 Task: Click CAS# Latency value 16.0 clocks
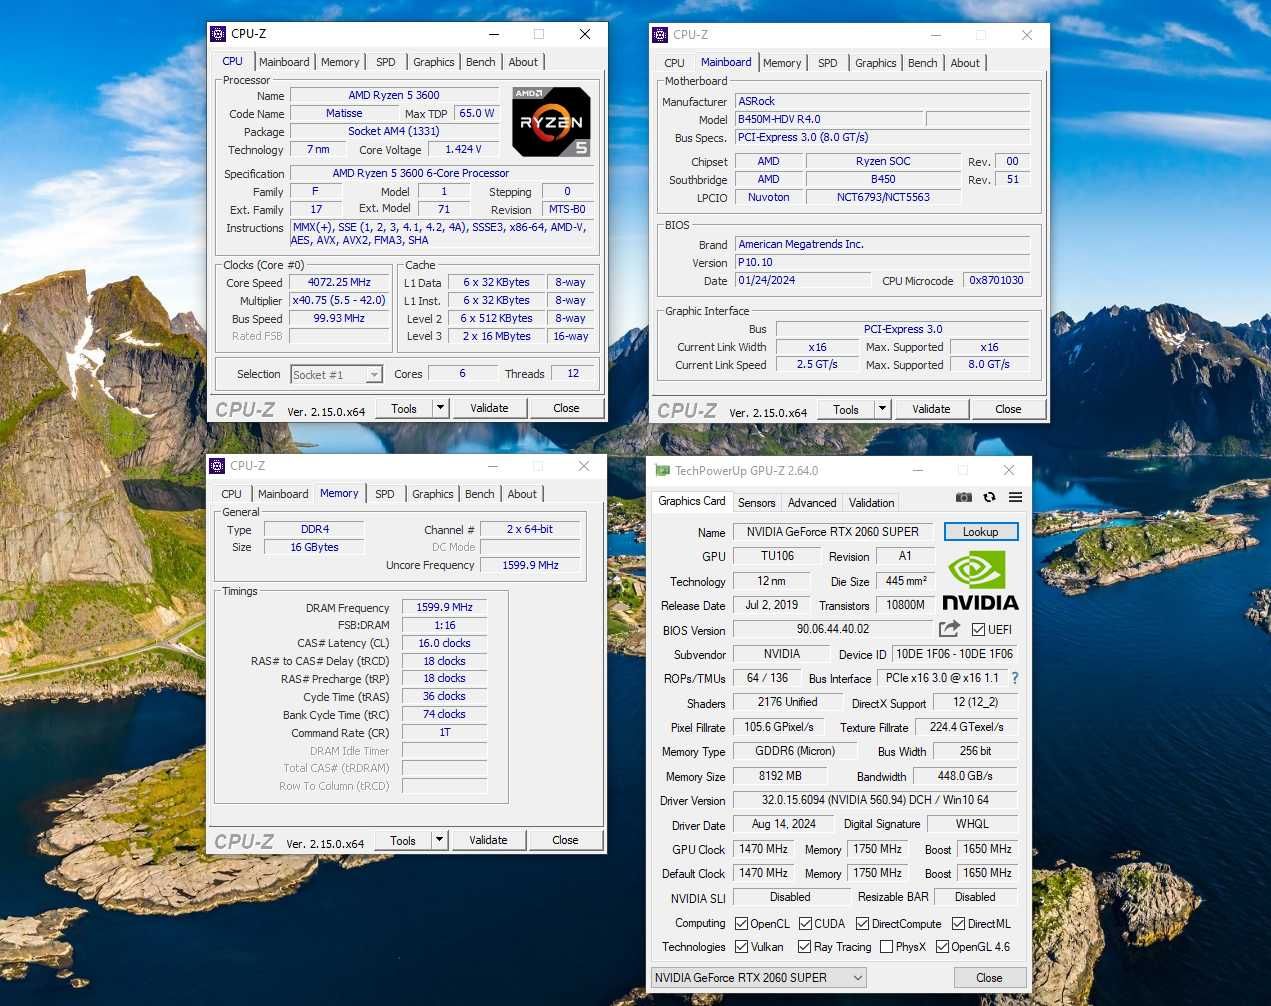pos(444,643)
